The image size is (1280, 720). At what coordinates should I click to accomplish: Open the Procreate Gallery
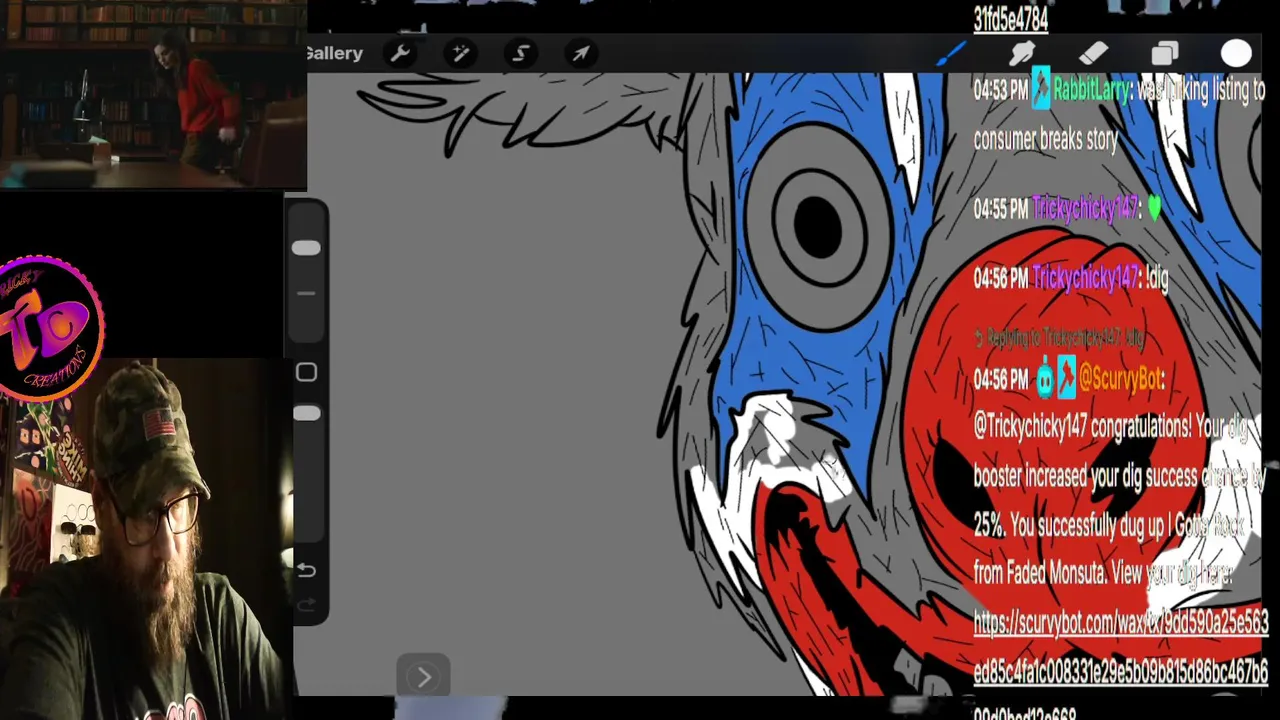tap(335, 53)
